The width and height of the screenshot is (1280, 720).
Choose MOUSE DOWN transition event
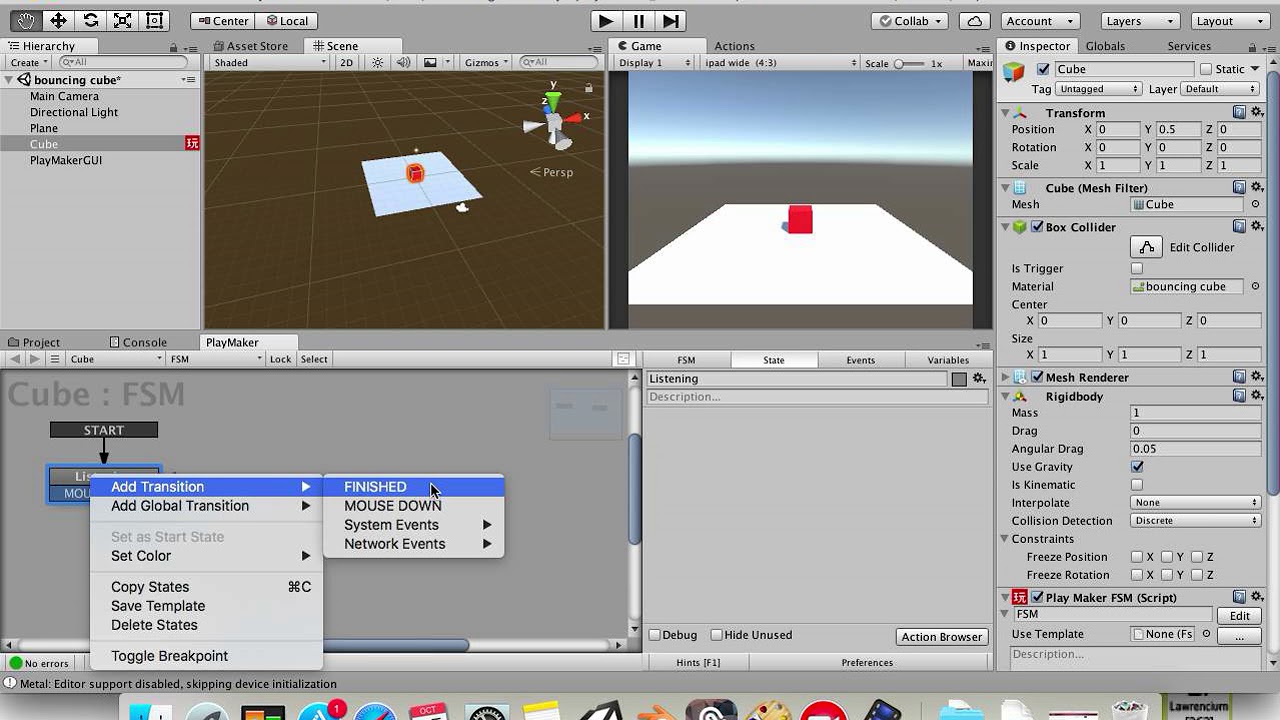pos(413,506)
